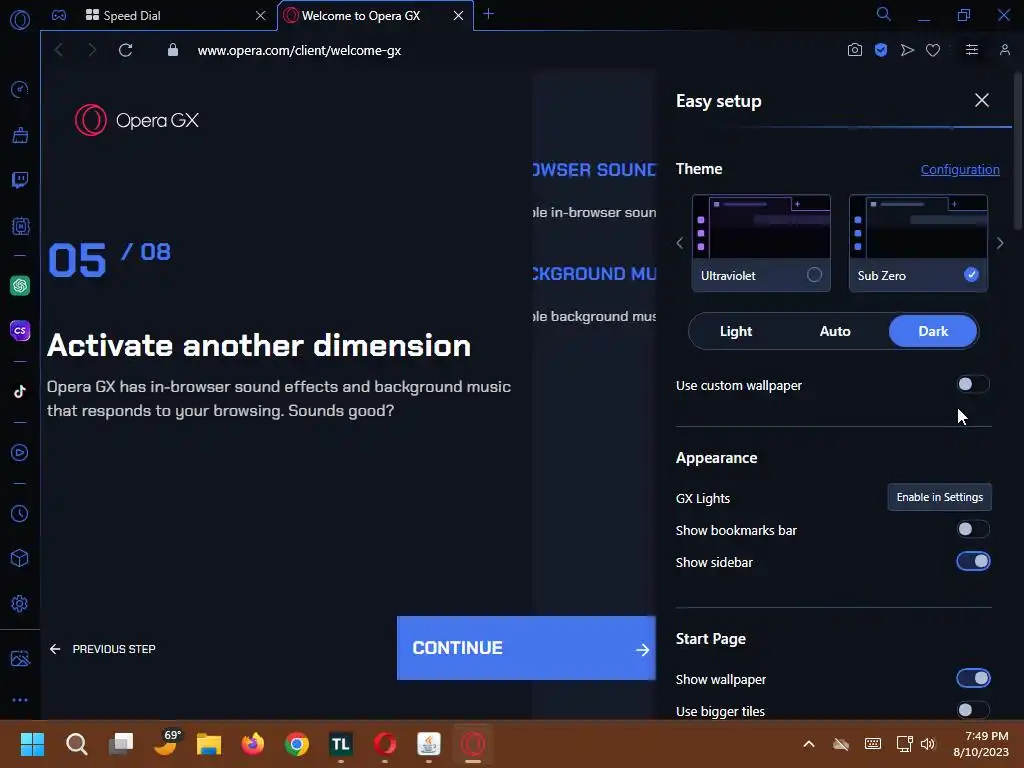Disable Show sidebar switch

(x=973, y=561)
